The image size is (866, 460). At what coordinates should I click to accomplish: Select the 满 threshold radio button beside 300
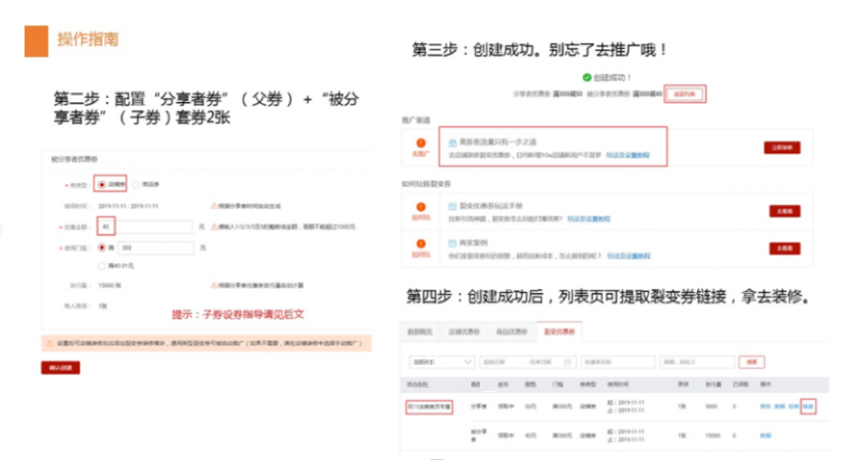point(102,248)
